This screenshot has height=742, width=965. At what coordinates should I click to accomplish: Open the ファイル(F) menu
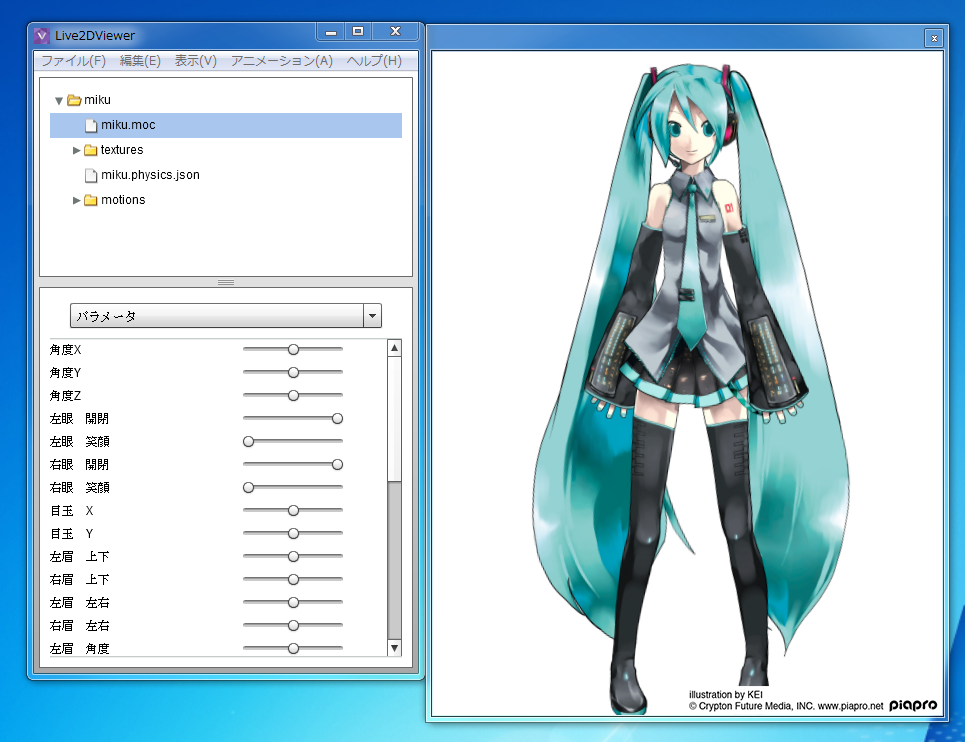[x=73, y=61]
